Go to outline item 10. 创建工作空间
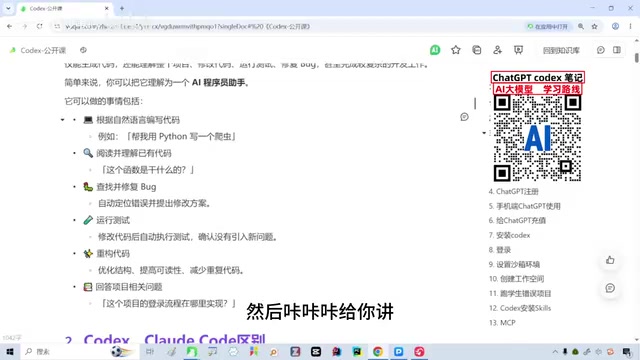The width and height of the screenshot is (640, 360). coord(516,279)
